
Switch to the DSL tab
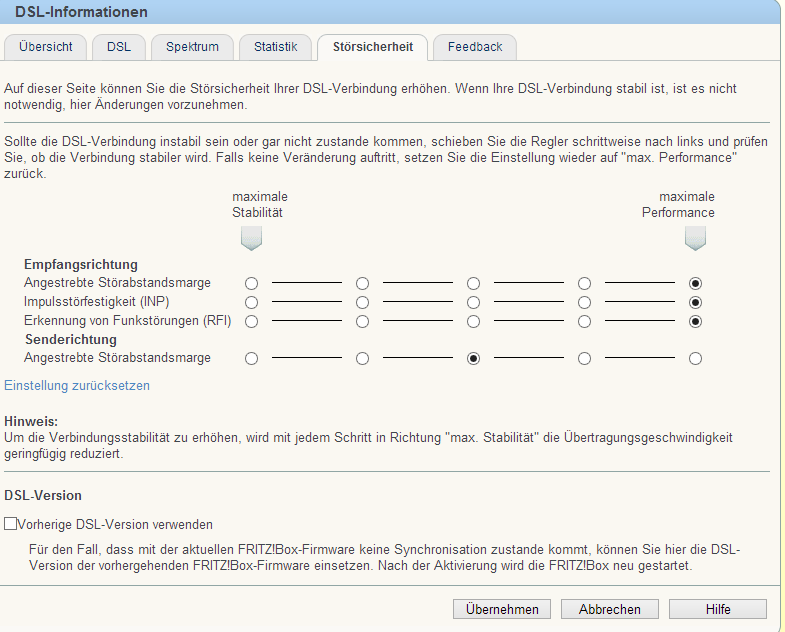click(x=119, y=47)
